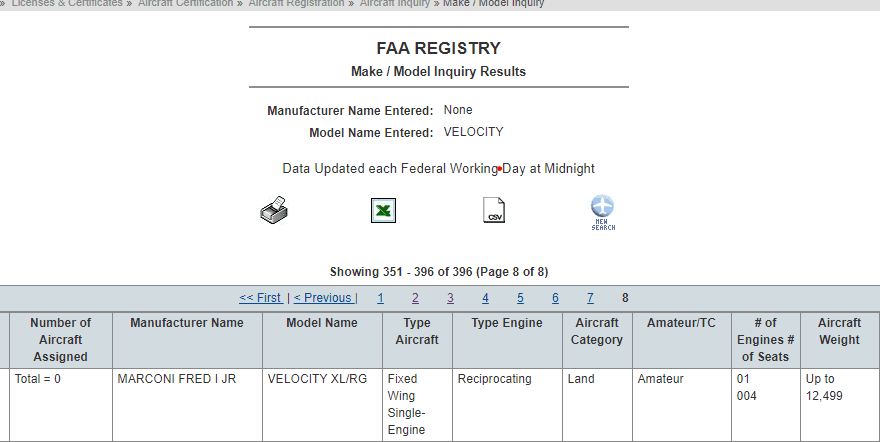Download results using the CSV icon
This screenshot has height=442, width=880.
[x=494, y=210]
